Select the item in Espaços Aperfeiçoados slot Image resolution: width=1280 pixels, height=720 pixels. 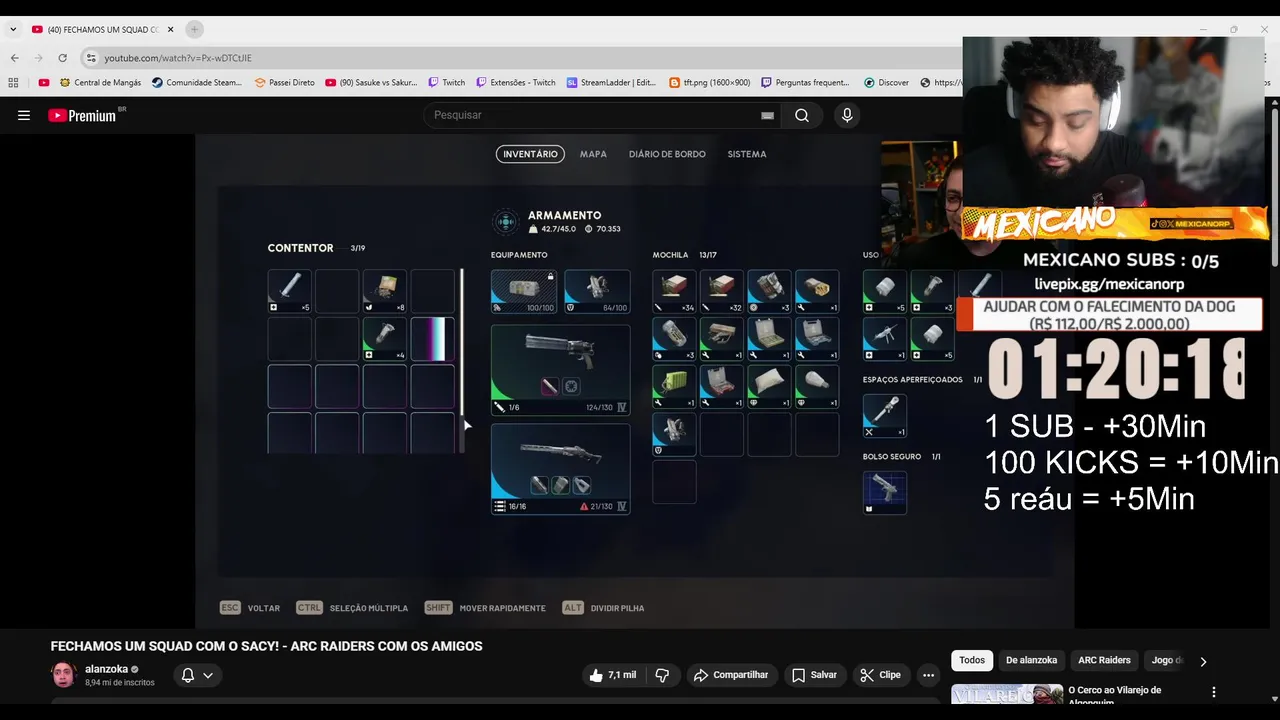point(885,415)
